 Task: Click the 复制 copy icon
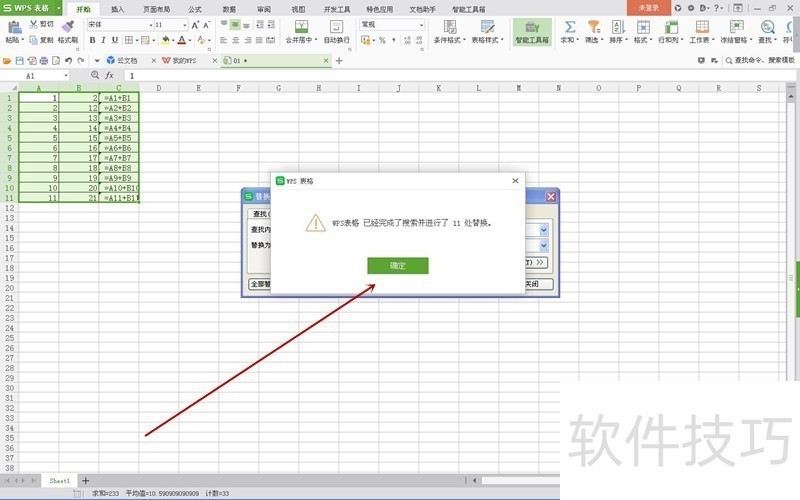click(x=34, y=40)
